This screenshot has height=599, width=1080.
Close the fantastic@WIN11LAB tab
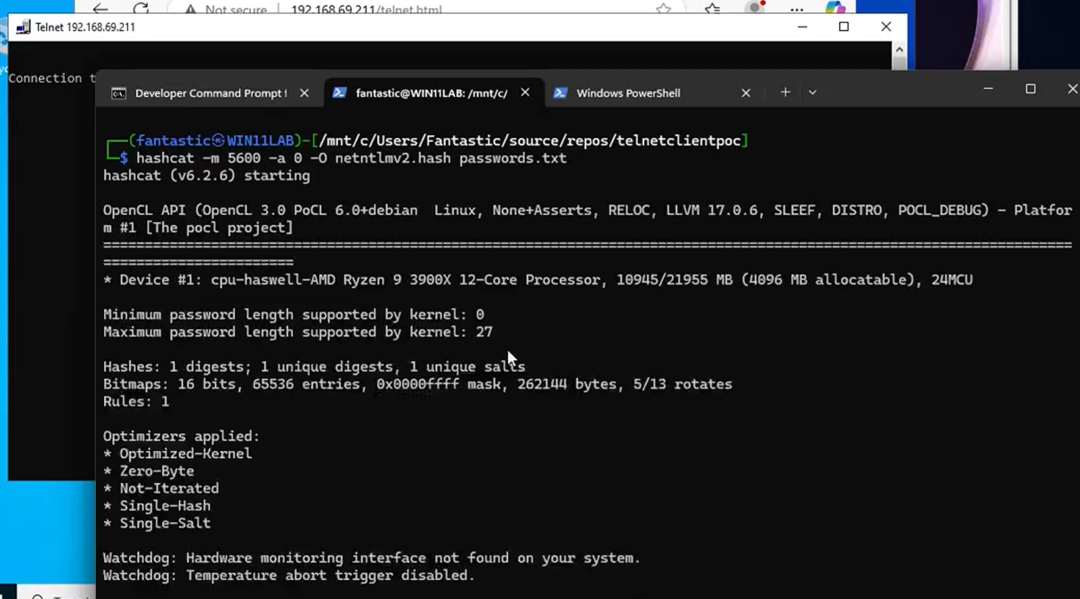point(525,92)
